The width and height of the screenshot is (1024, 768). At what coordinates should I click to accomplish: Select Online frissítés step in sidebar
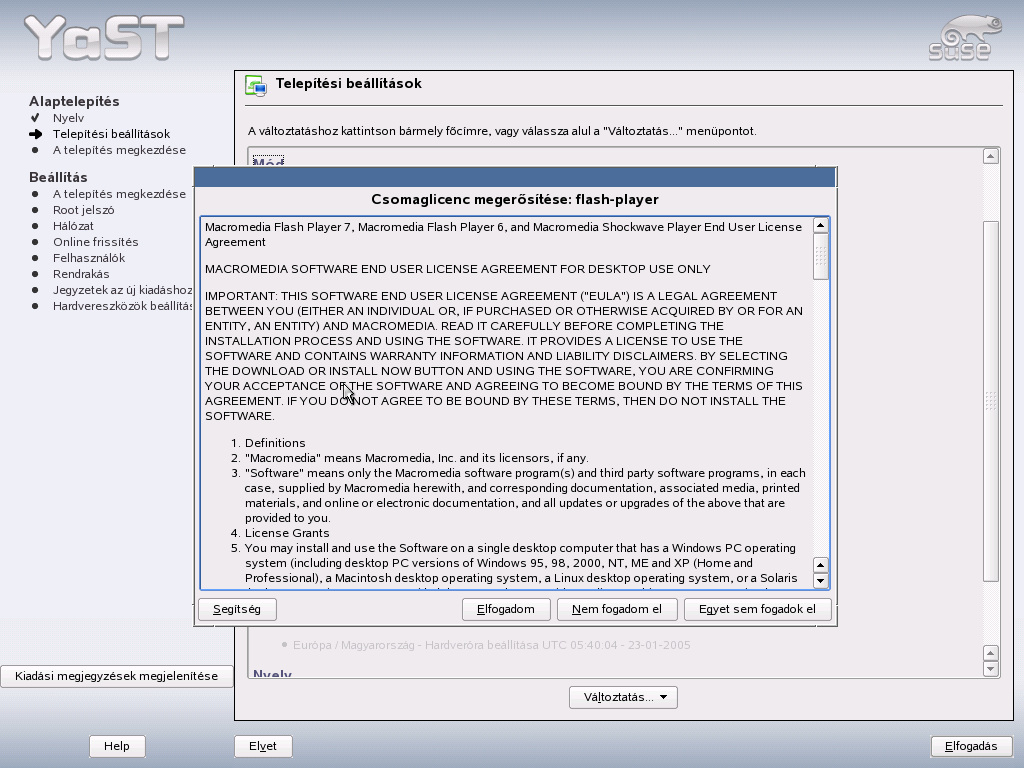(96, 242)
